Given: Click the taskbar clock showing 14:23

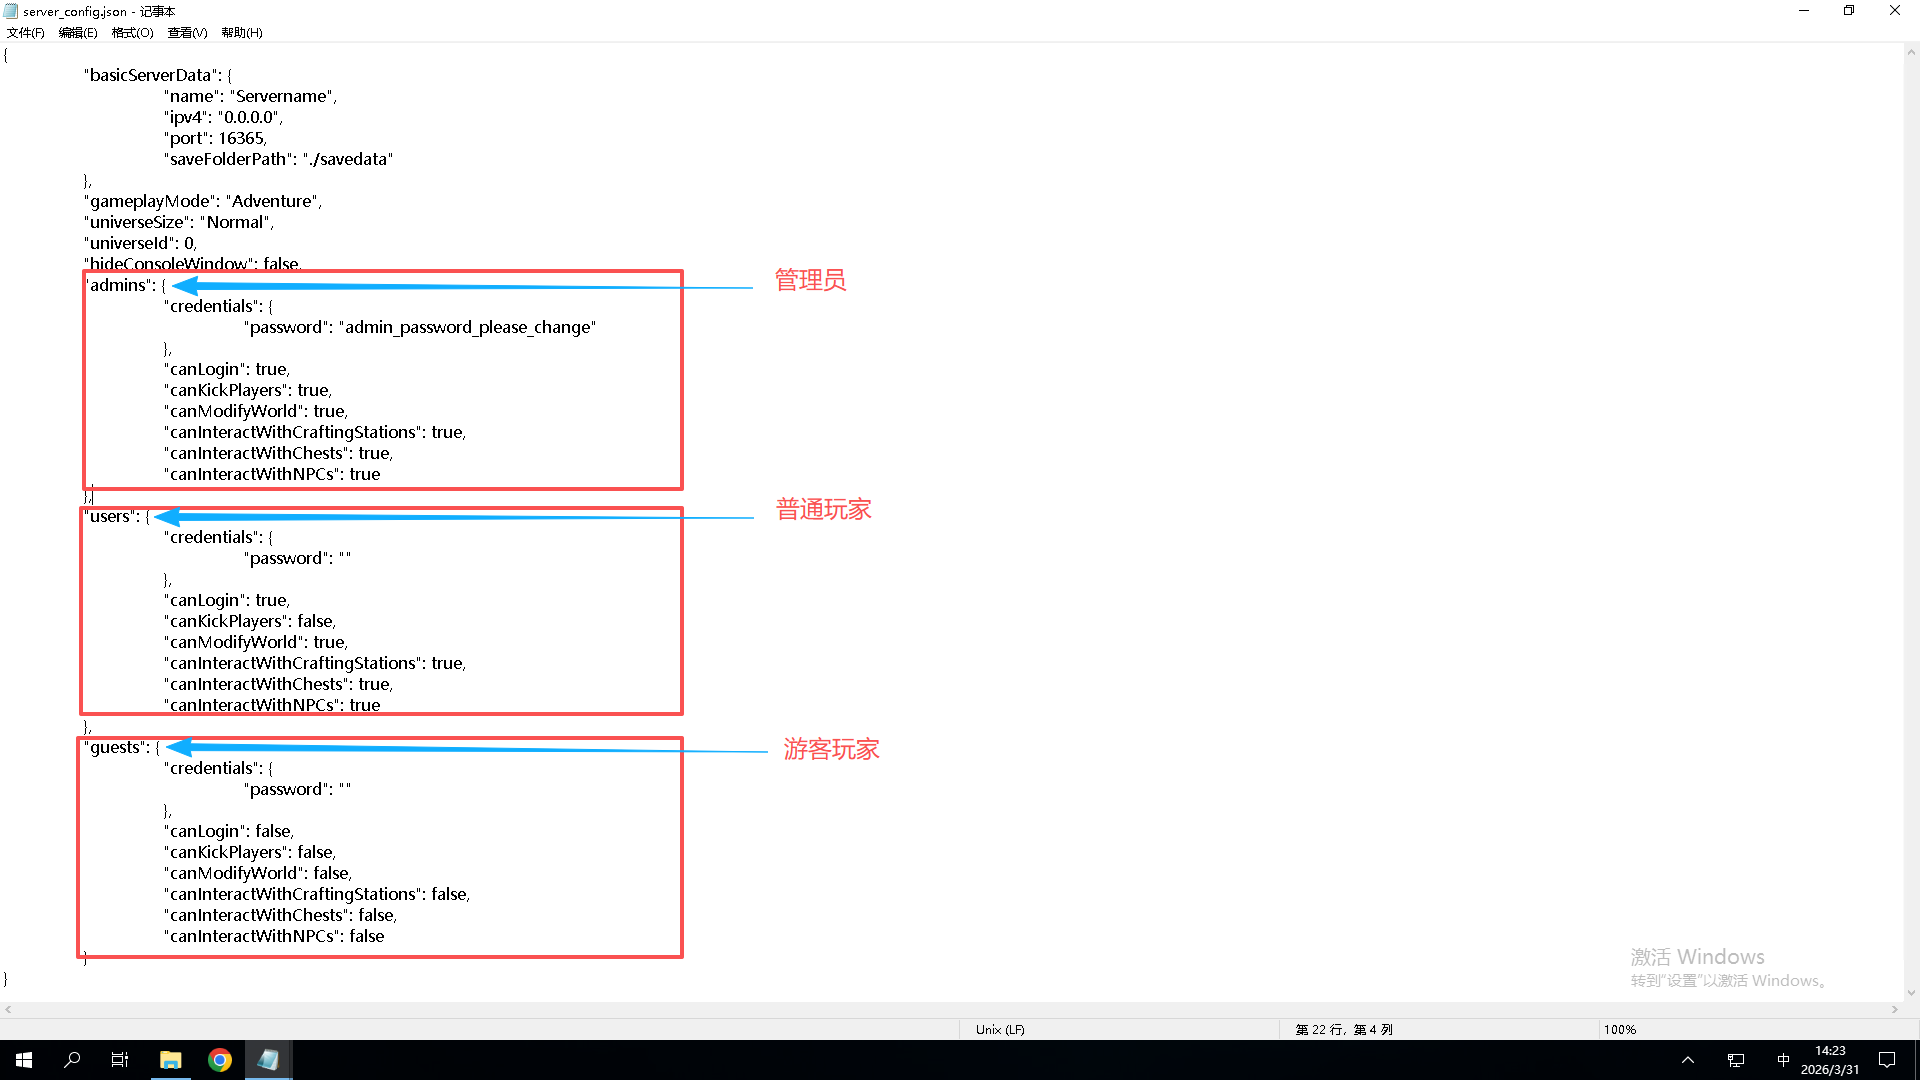Looking at the screenshot, I should [x=1830, y=1060].
